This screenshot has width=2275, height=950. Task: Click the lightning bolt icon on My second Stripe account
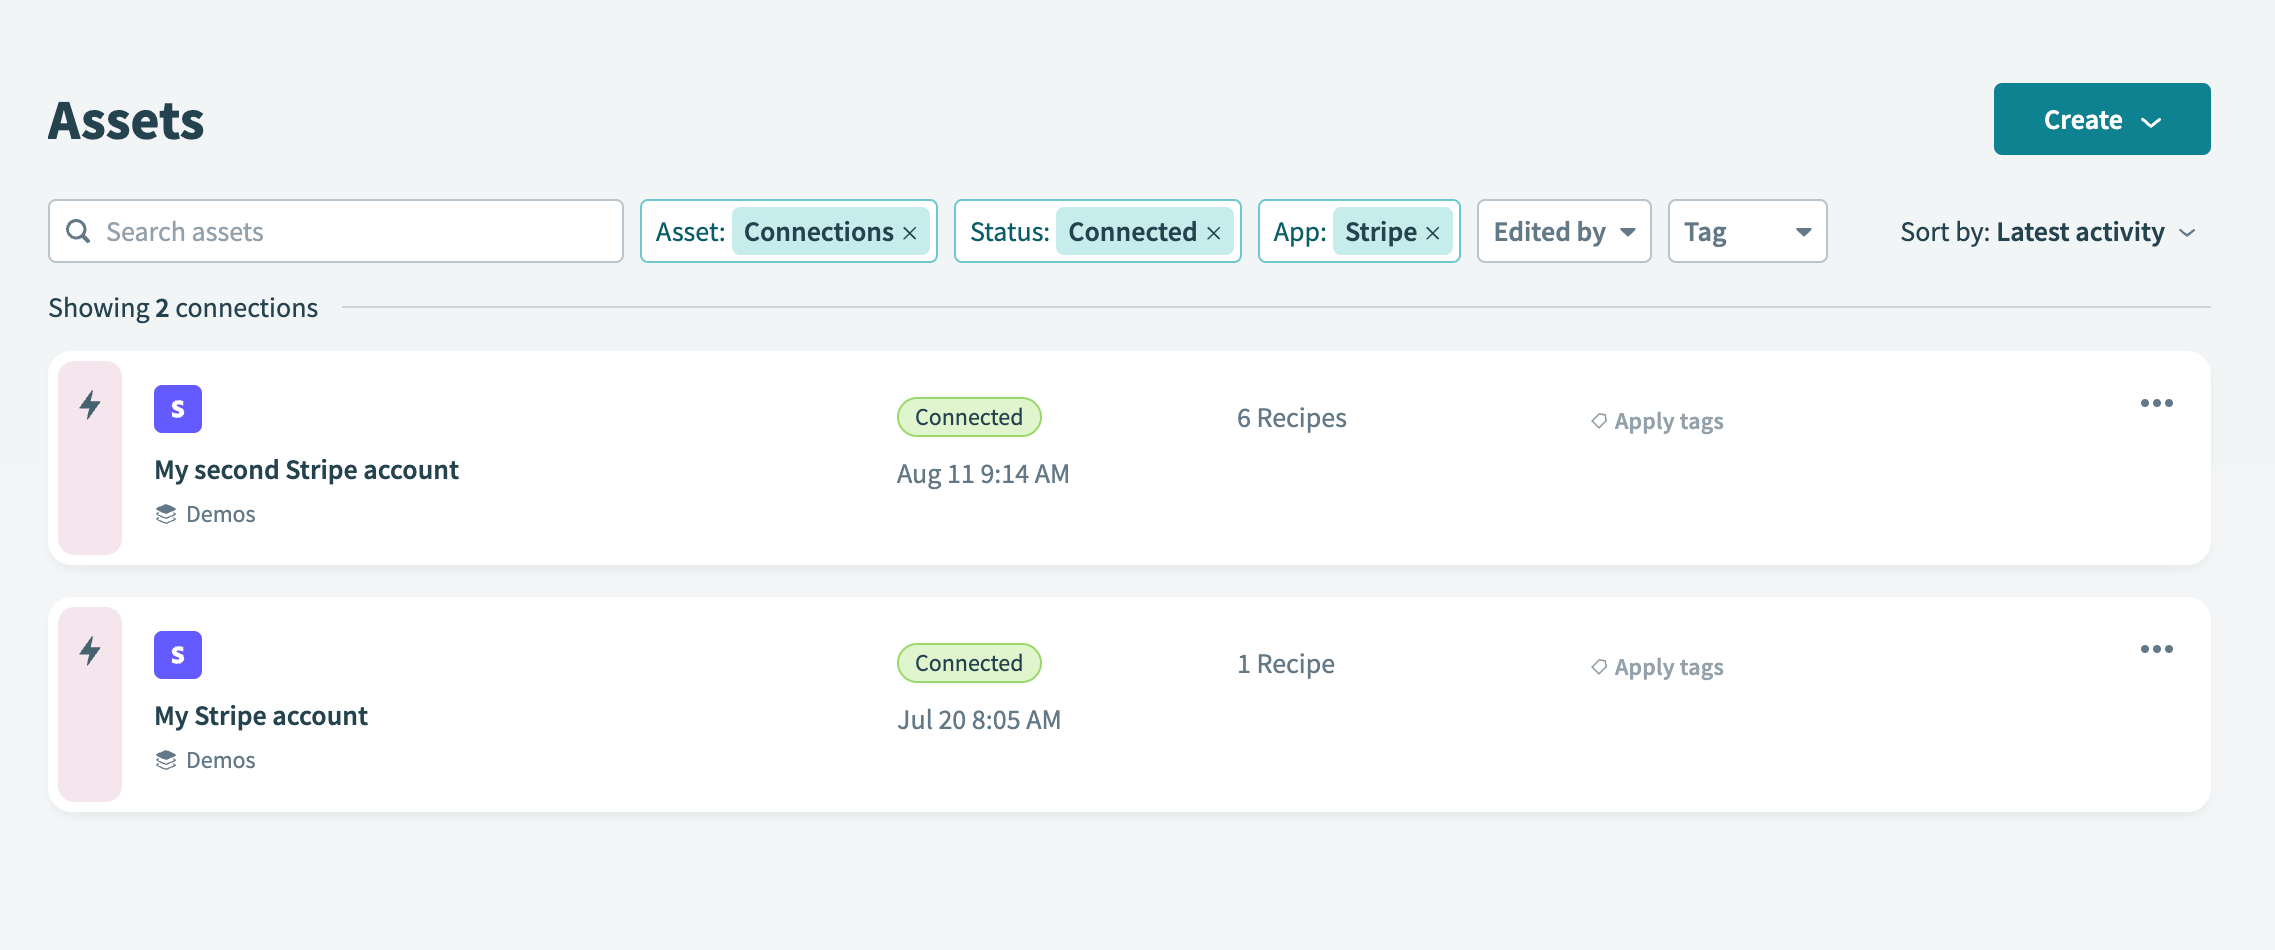coord(90,405)
